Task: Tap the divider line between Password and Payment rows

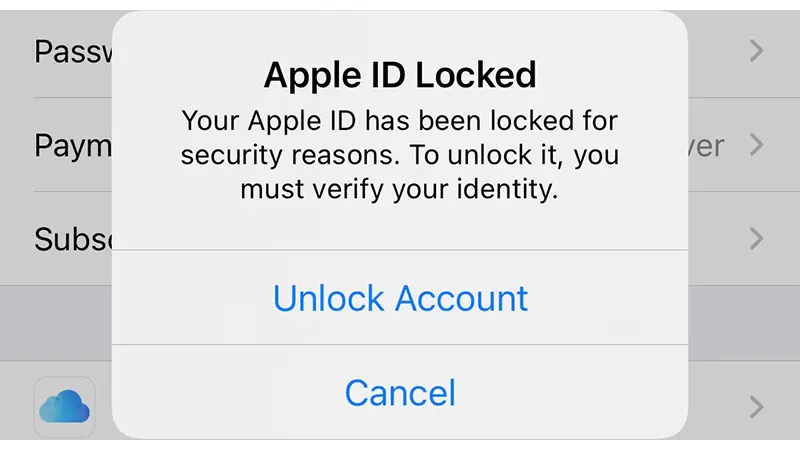Action: [72, 98]
